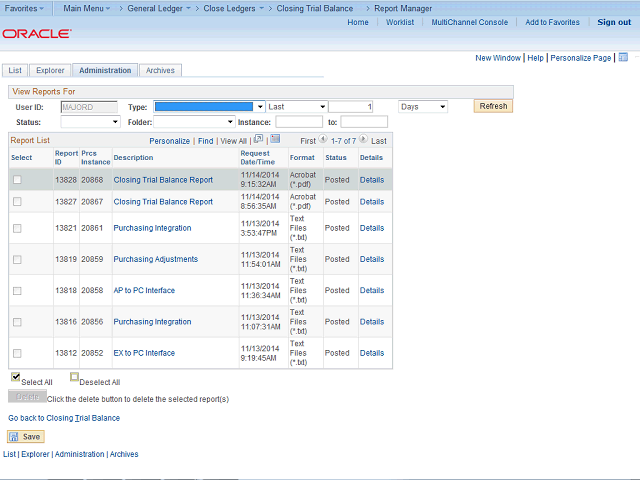The height and width of the screenshot is (480, 640).
Task: Enable the Deselect All checkbox
Action: tap(75, 378)
